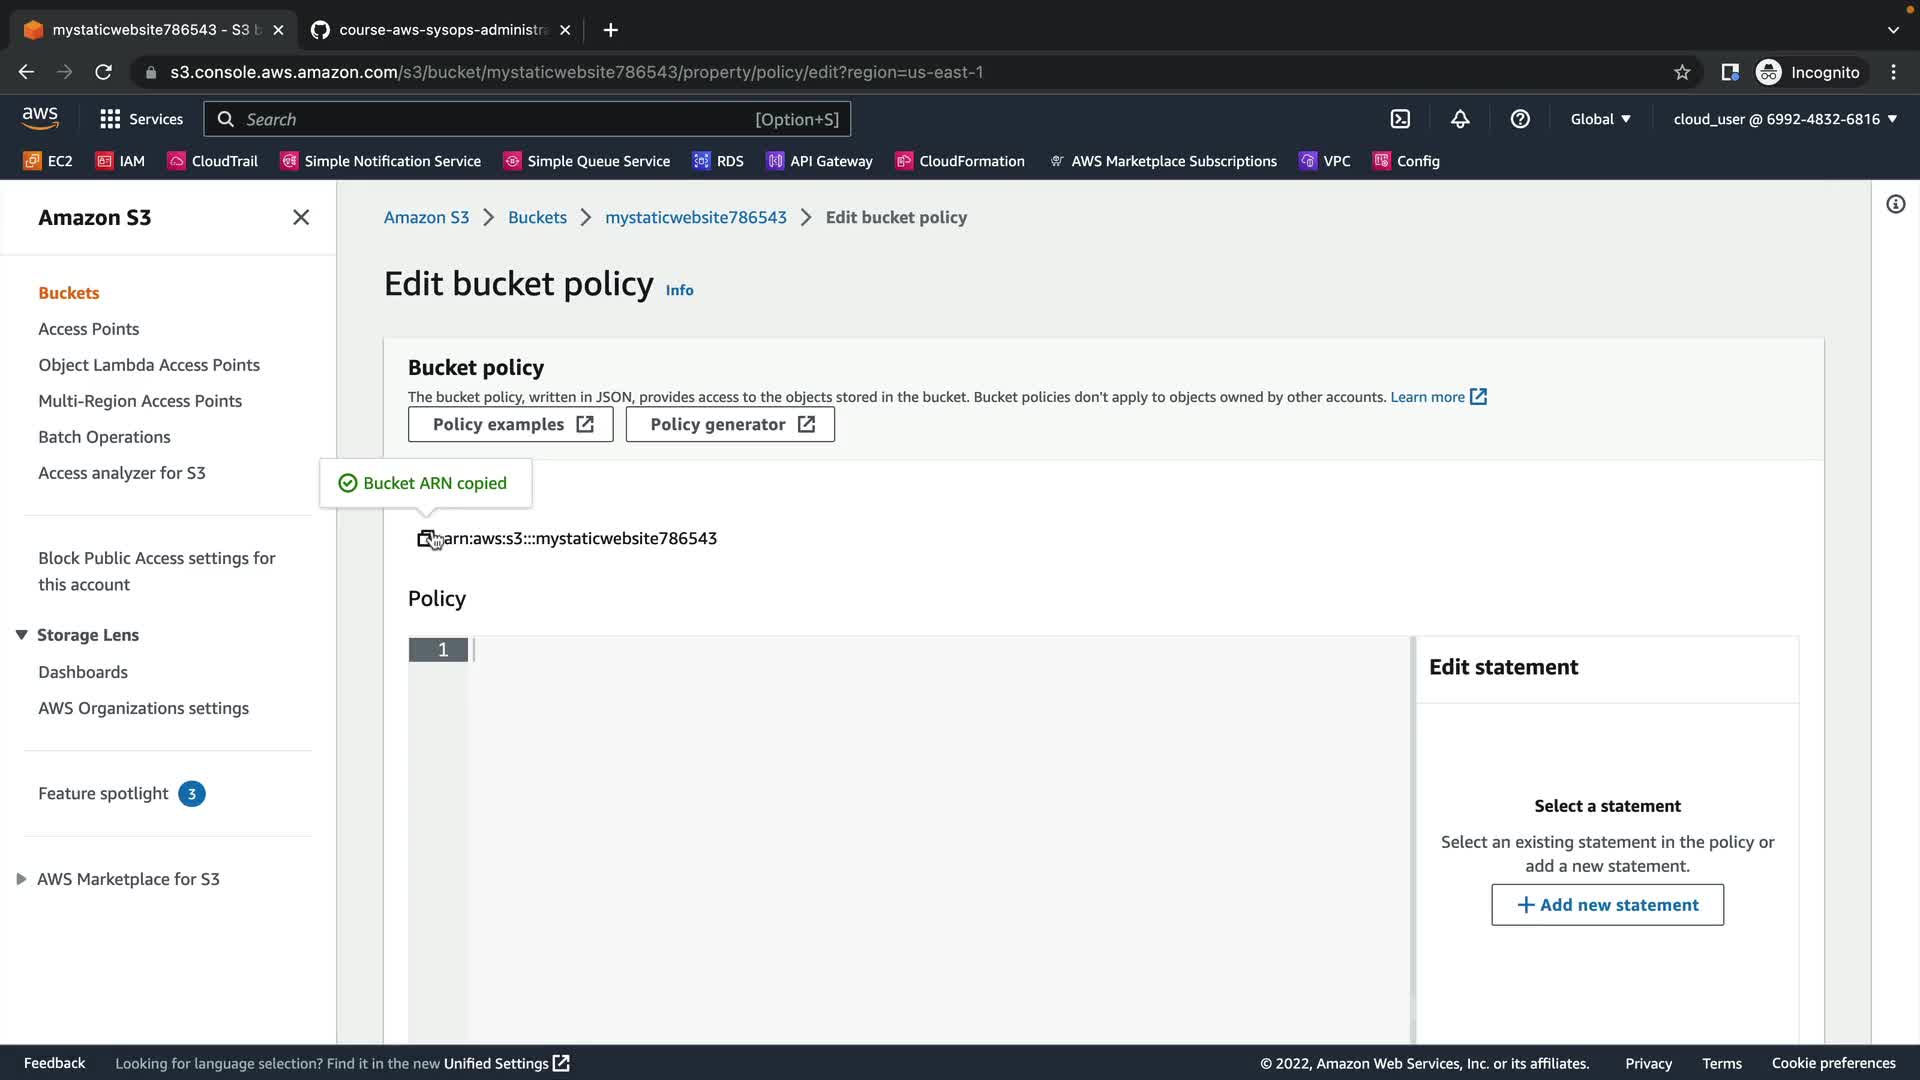
Task: Copy the bucket ARN using copy icon
Action: (x=426, y=538)
